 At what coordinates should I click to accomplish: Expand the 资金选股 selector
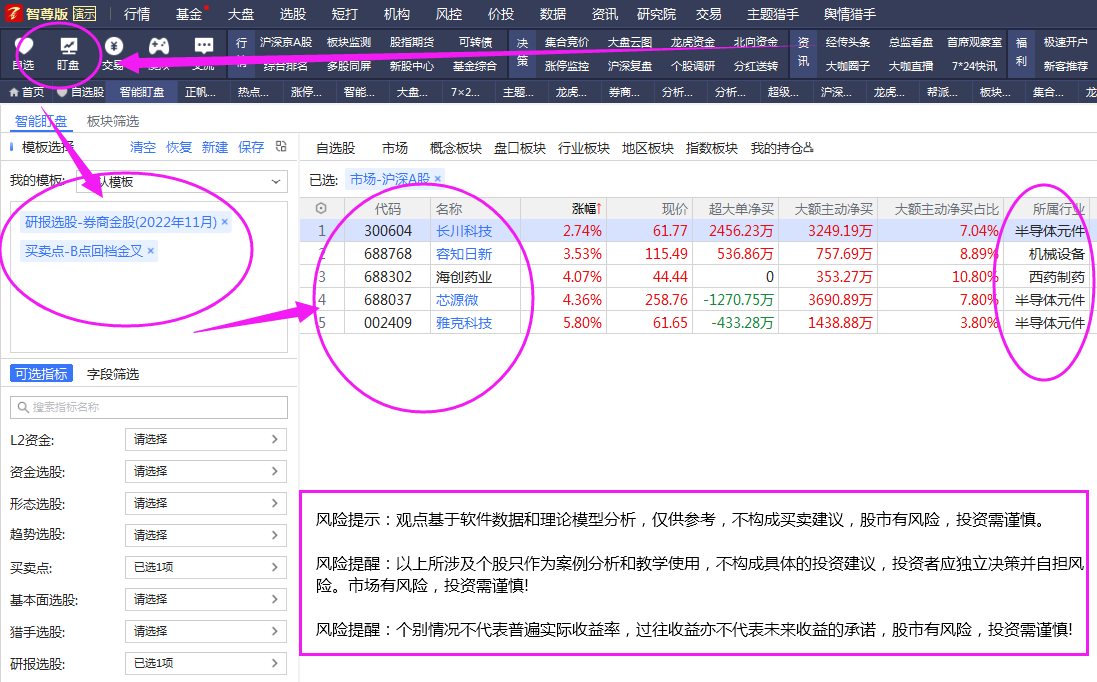[206, 471]
